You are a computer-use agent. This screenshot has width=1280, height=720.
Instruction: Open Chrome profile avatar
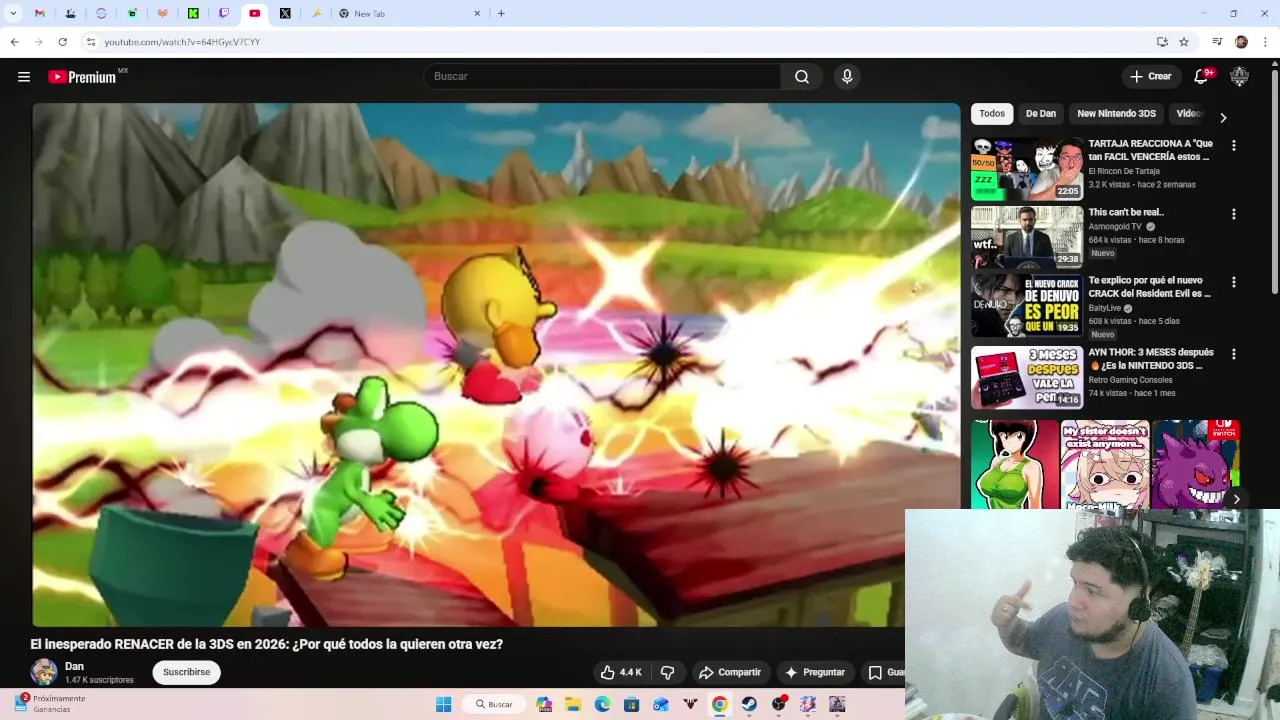click(1241, 42)
